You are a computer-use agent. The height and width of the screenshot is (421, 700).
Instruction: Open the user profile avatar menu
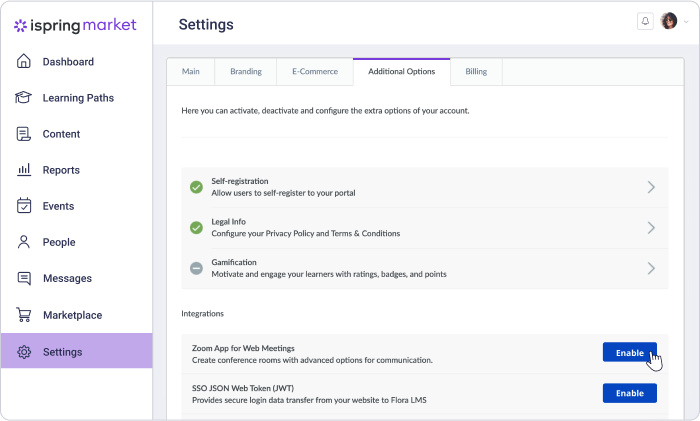click(669, 21)
